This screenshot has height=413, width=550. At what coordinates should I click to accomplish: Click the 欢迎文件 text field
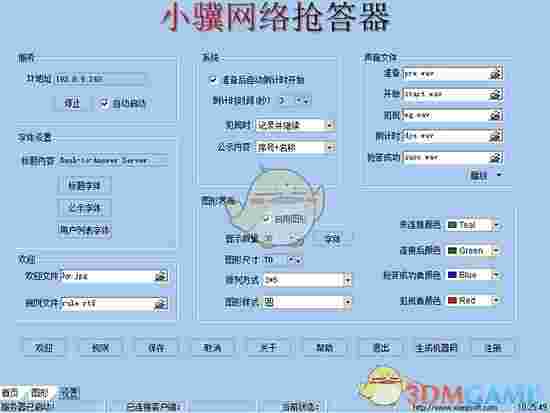click(x=108, y=276)
